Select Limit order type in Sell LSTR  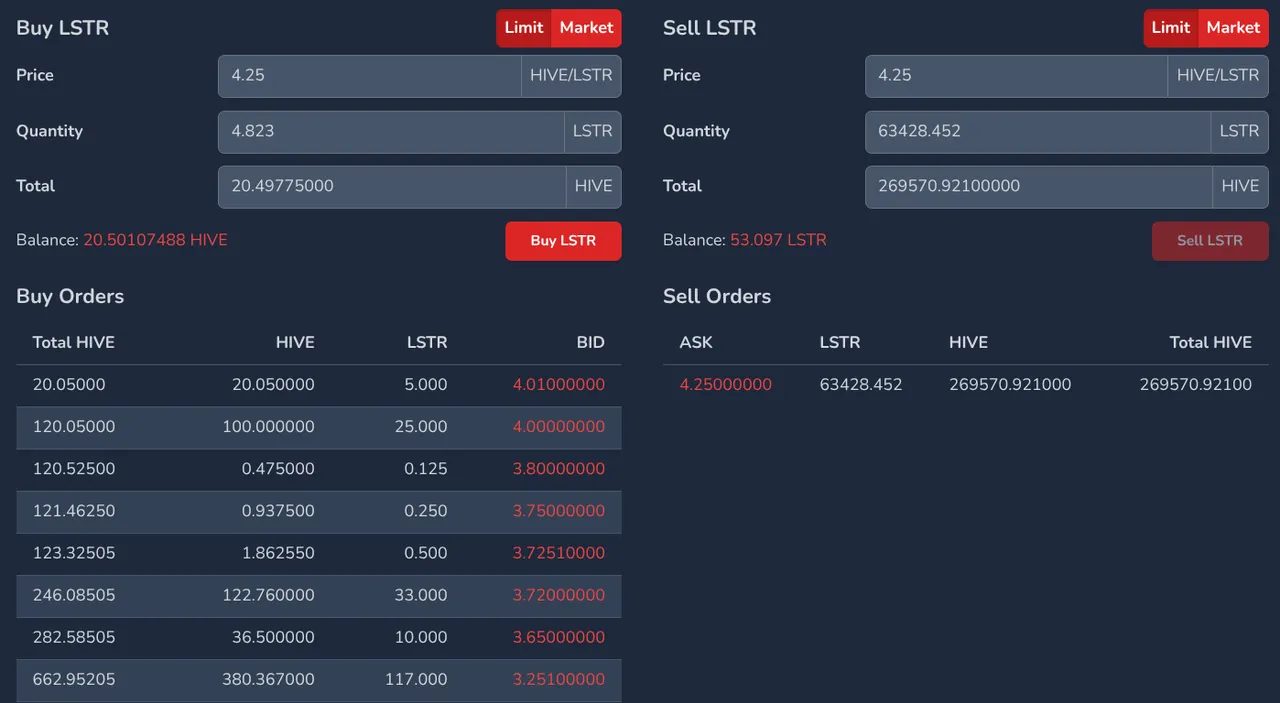[1171, 28]
